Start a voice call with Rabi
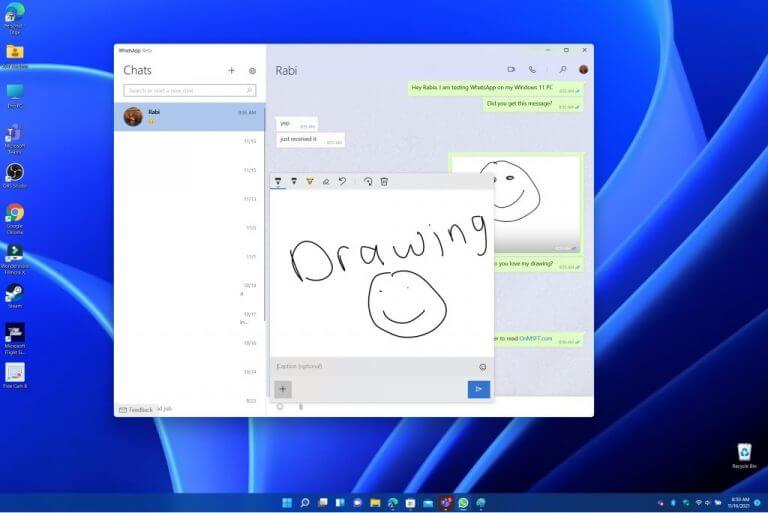The width and height of the screenshot is (768, 513). (532, 70)
